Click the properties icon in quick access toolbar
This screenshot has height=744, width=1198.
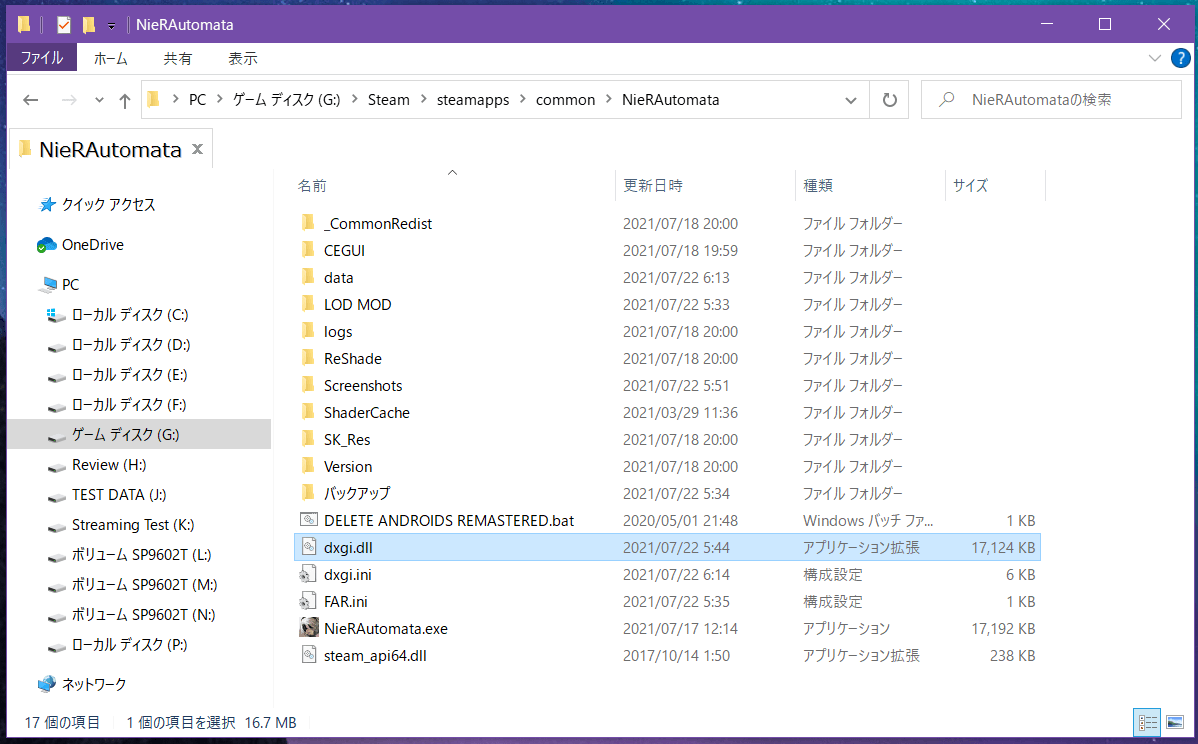pyautogui.click(x=64, y=24)
